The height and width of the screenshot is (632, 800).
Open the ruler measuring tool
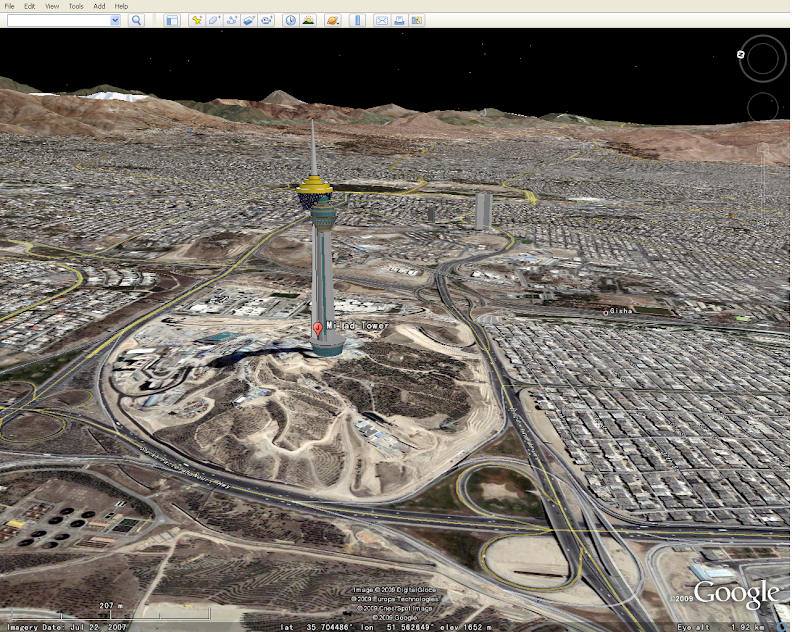click(x=357, y=20)
